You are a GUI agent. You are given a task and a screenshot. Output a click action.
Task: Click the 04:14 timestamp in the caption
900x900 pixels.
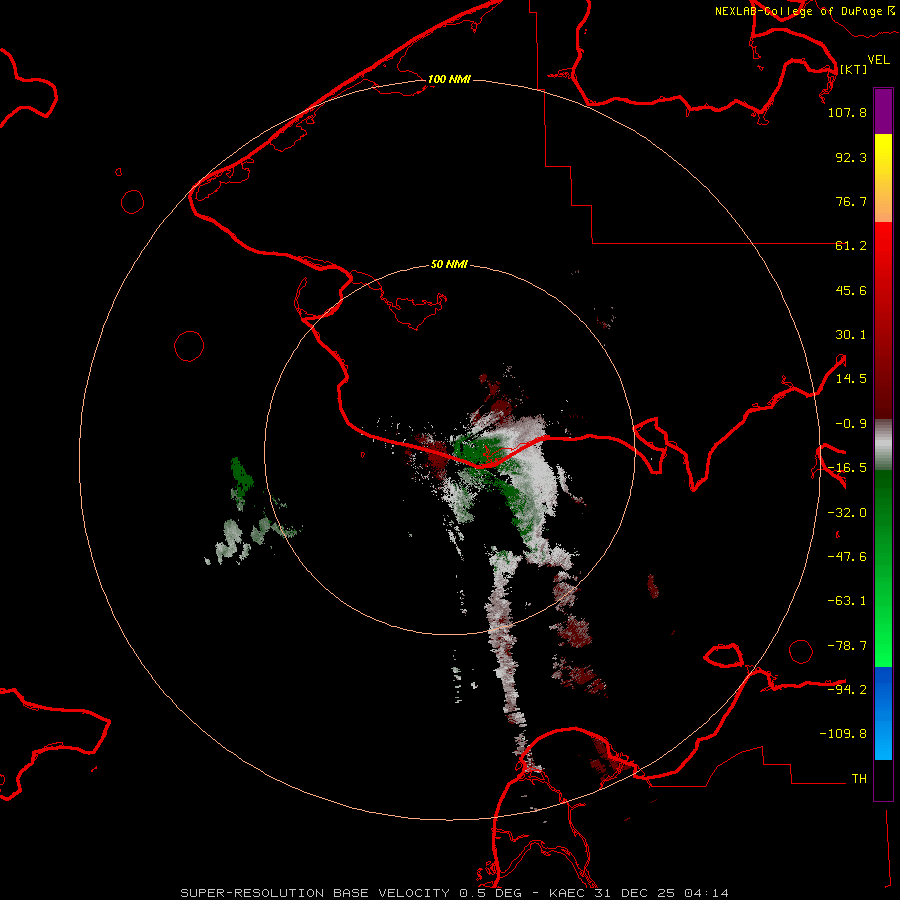pyautogui.click(x=707, y=893)
